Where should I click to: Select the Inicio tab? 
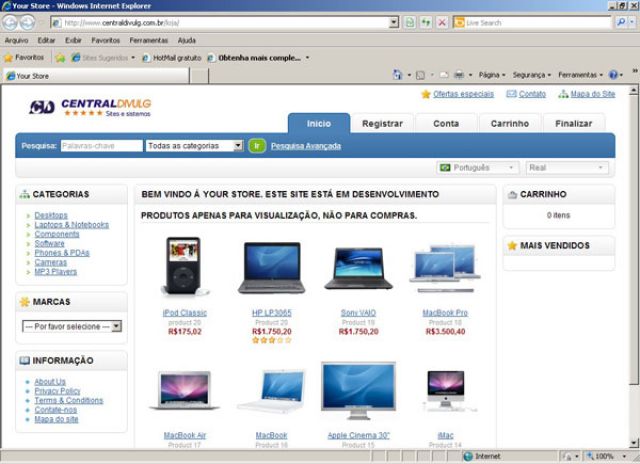tap(319, 123)
